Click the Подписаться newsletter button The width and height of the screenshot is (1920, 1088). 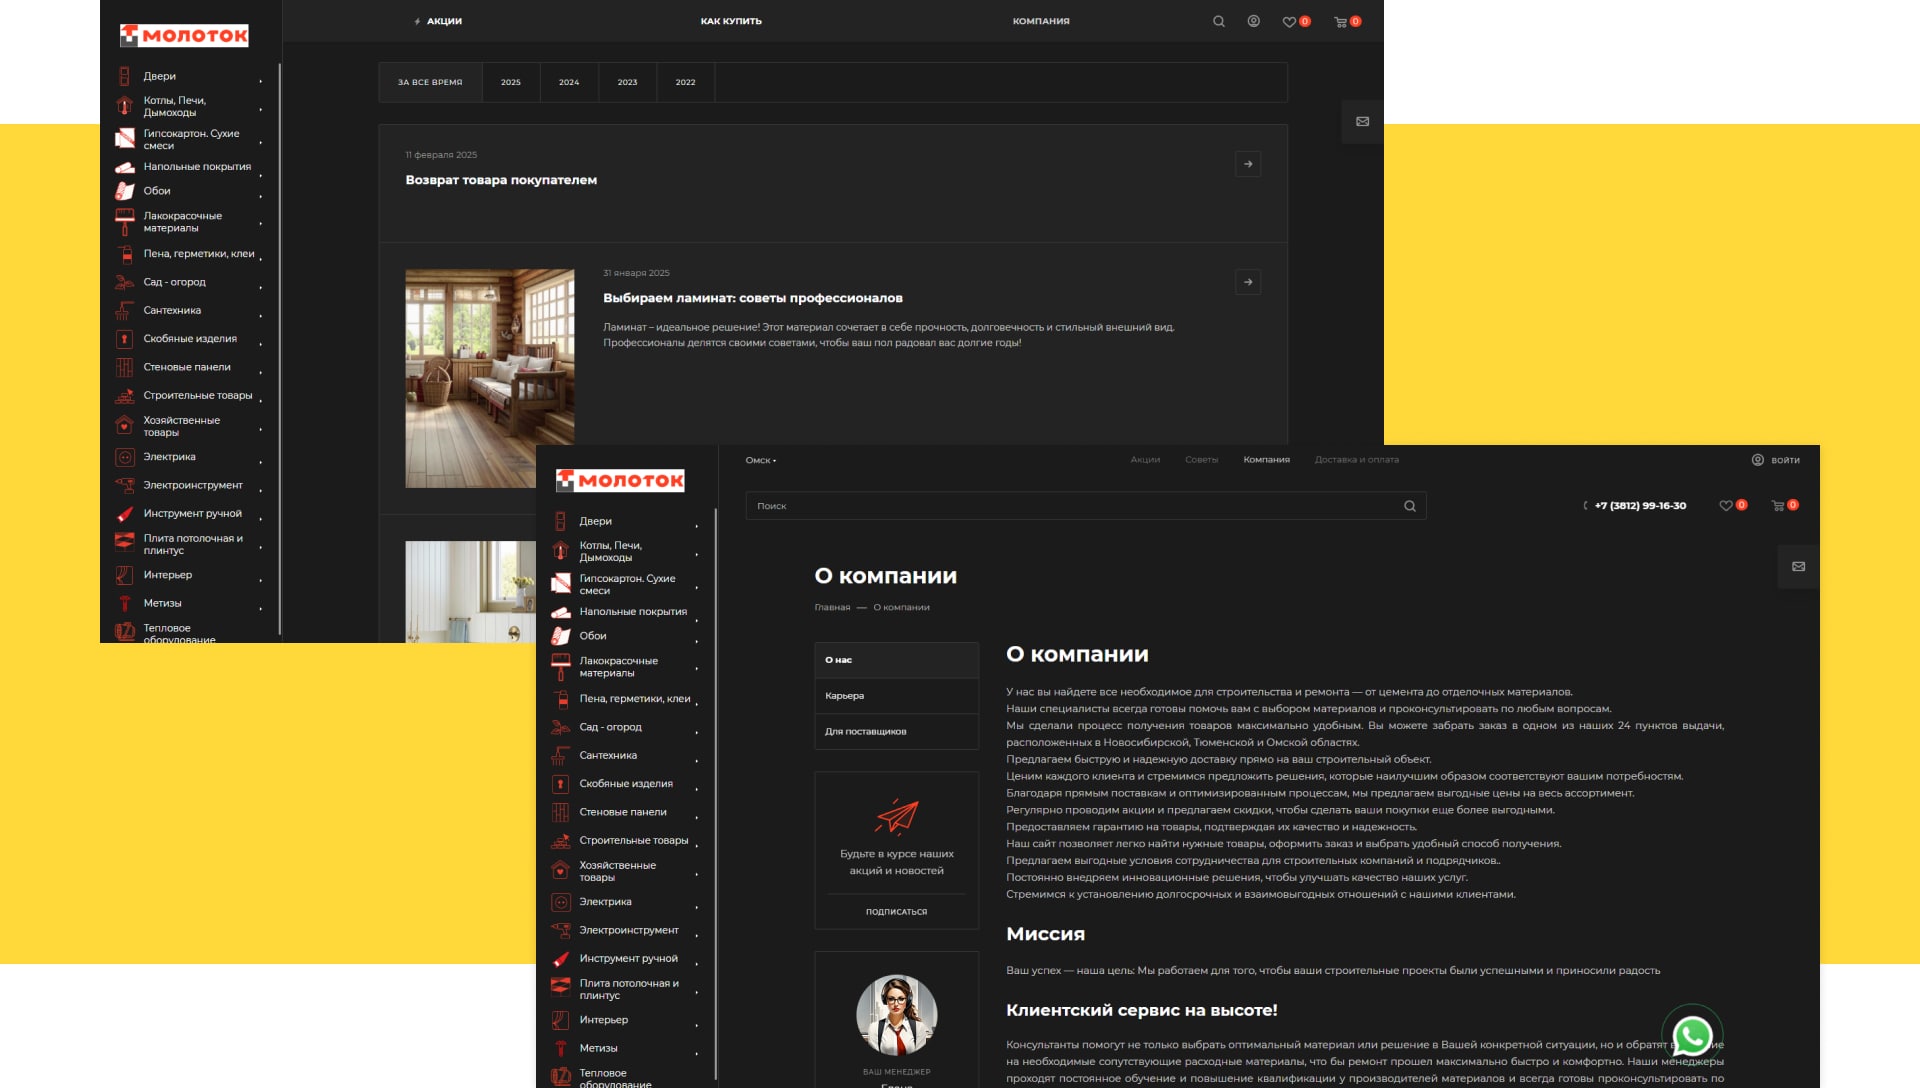tap(896, 912)
